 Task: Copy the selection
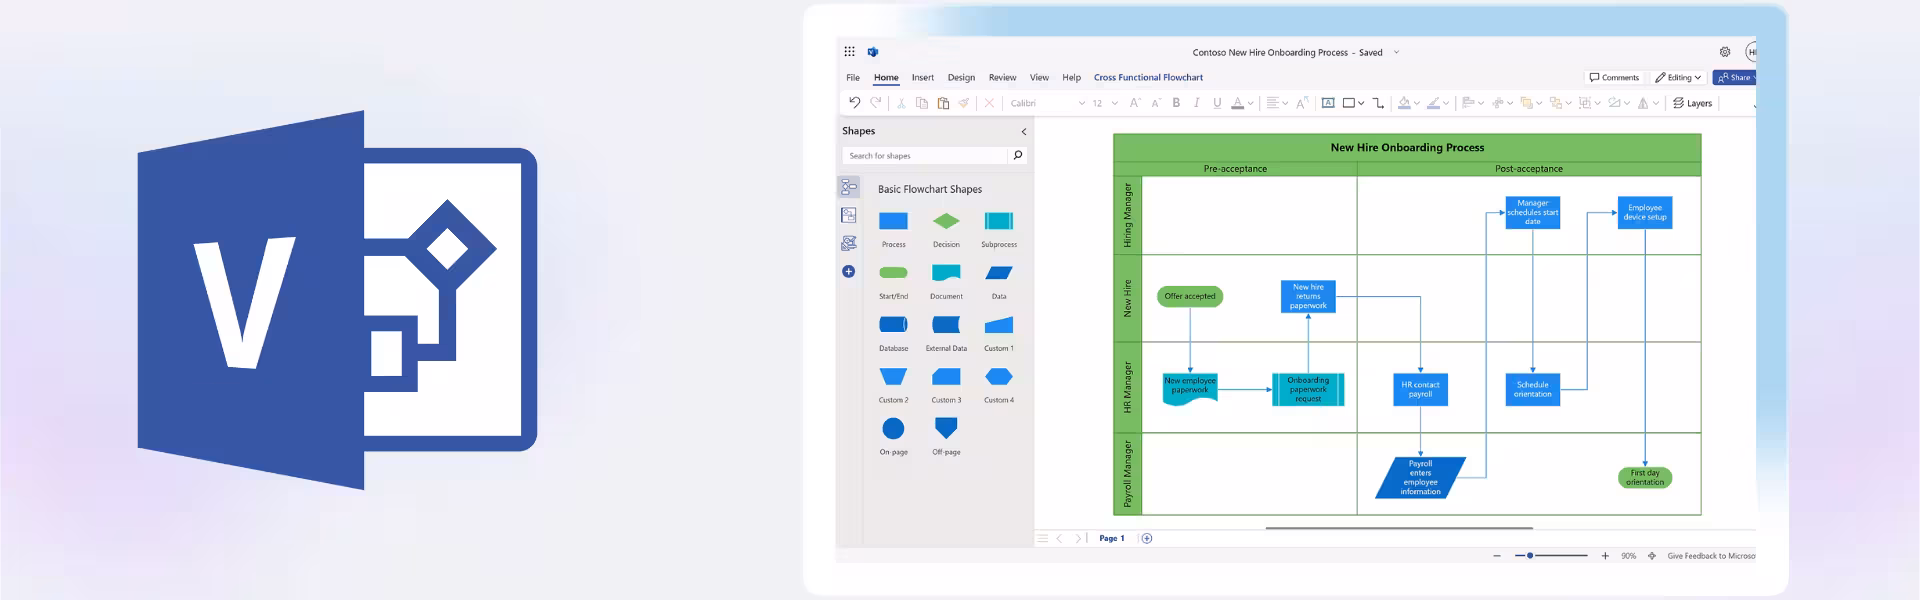click(922, 103)
